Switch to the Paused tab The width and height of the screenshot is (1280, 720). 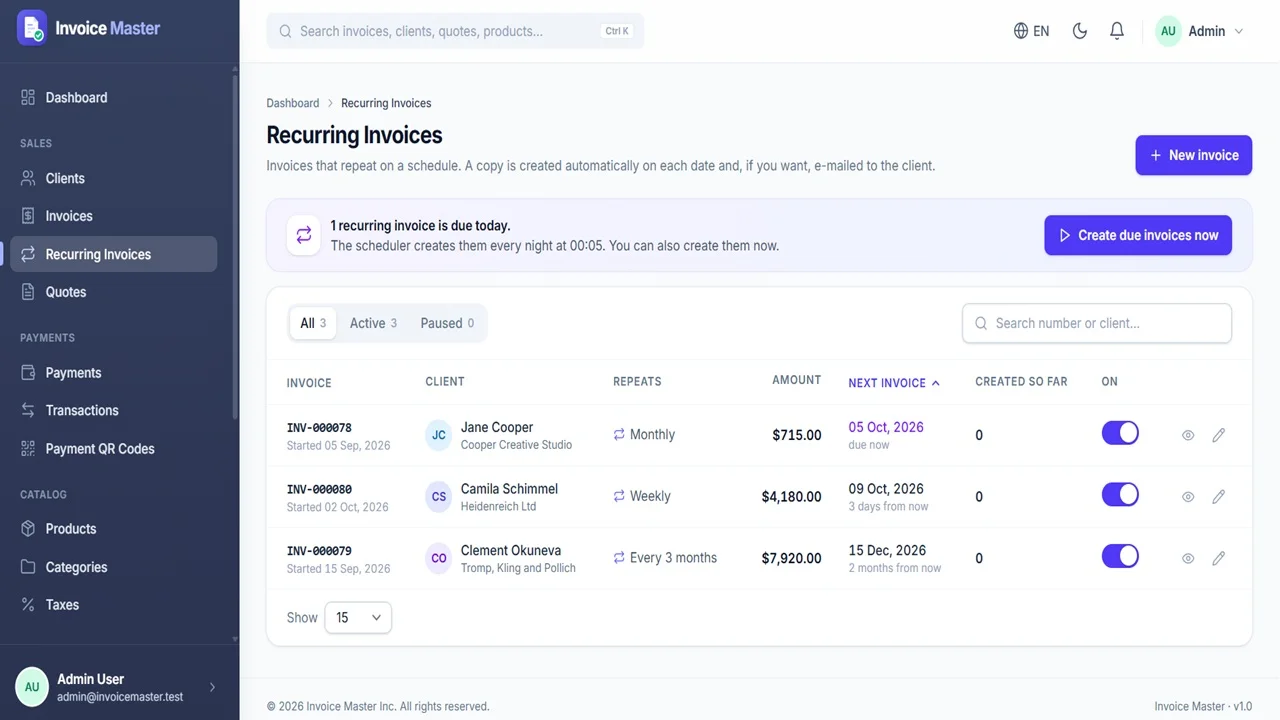coord(447,323)
